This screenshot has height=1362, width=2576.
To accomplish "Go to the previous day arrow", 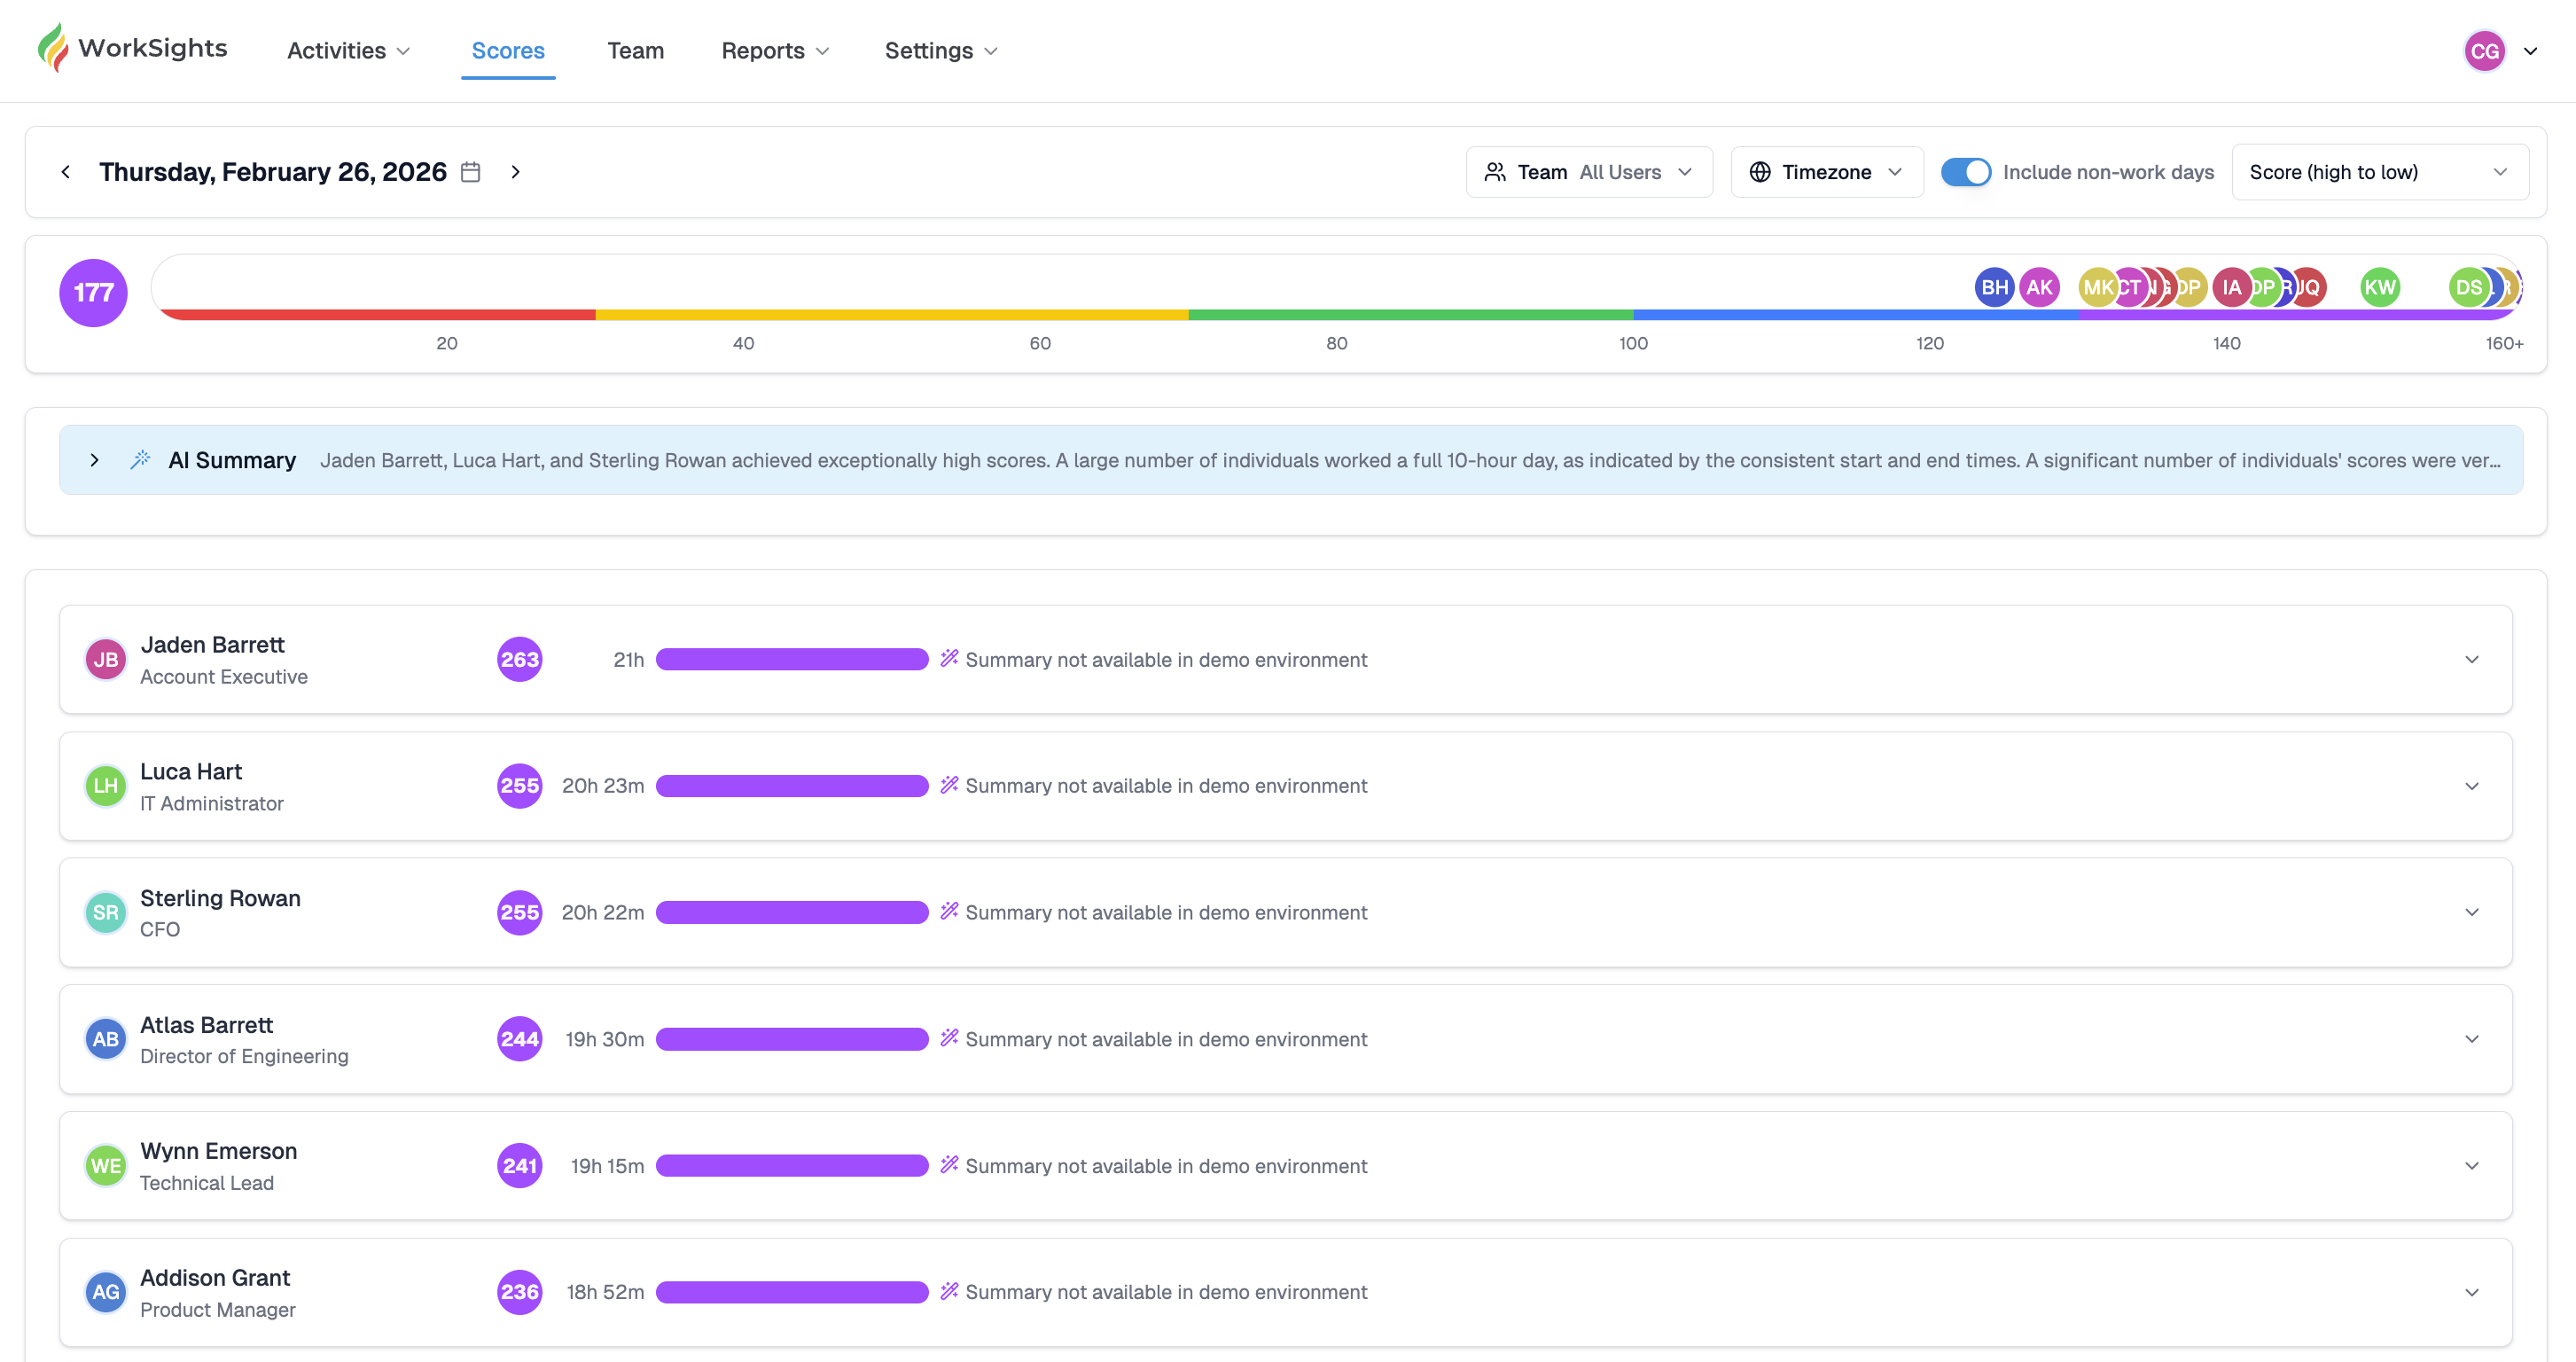I will pyautogui.click(x=66, y=172).
